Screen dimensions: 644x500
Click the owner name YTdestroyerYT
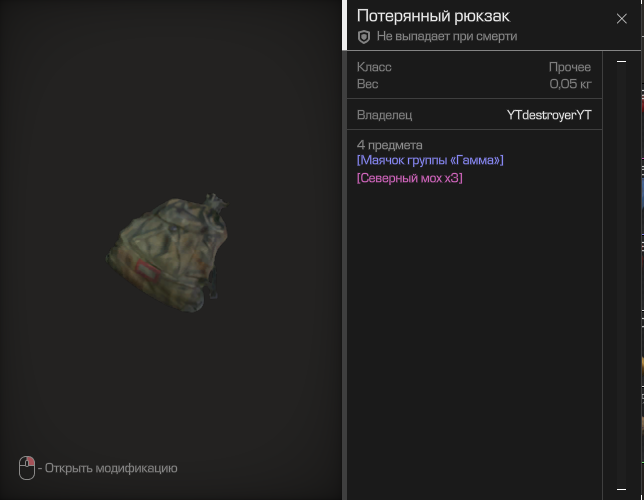pos(549,115)
